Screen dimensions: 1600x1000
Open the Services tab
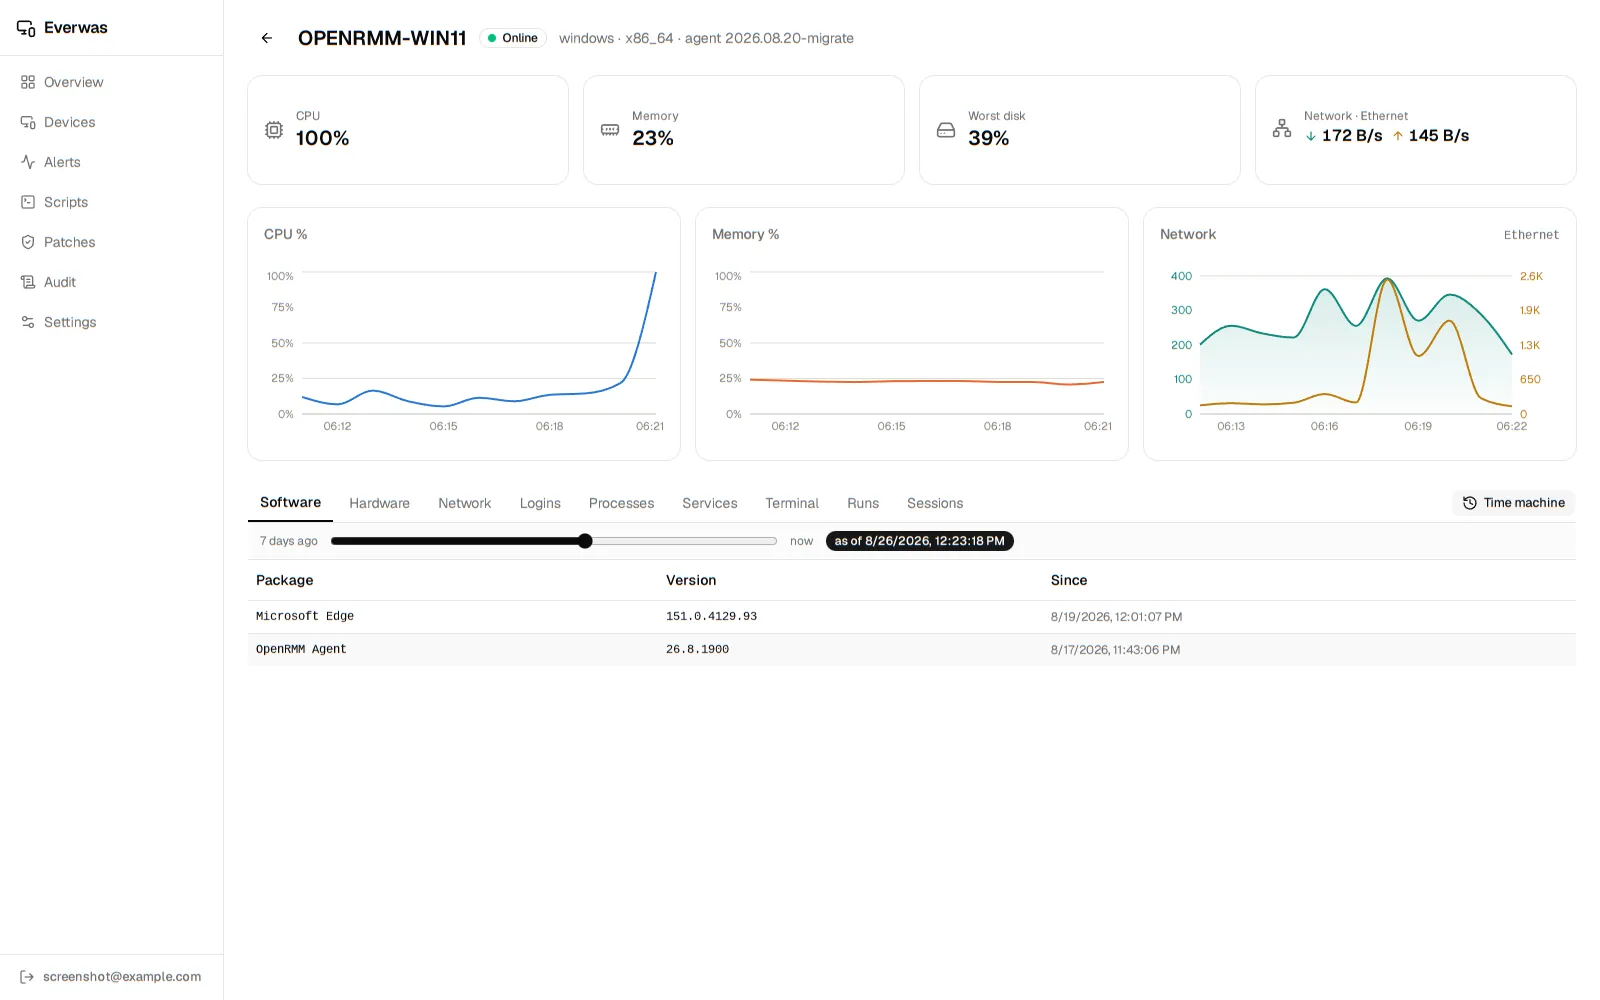710,503
